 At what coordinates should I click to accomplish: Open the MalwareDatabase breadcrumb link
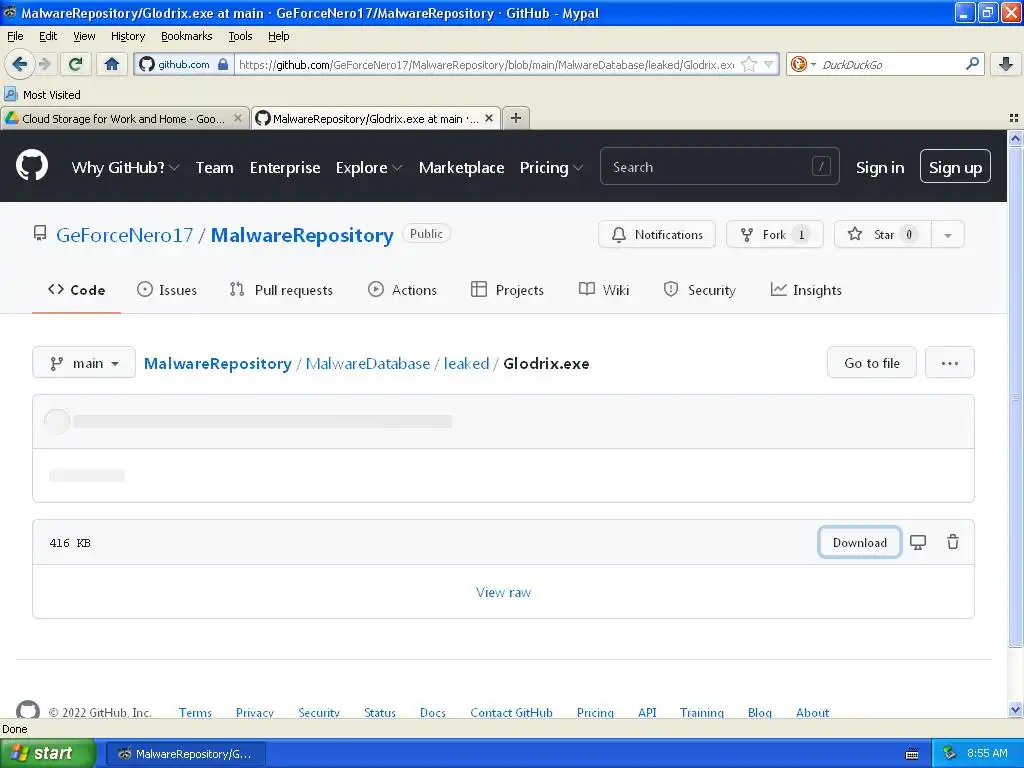[x=368, y=363]
